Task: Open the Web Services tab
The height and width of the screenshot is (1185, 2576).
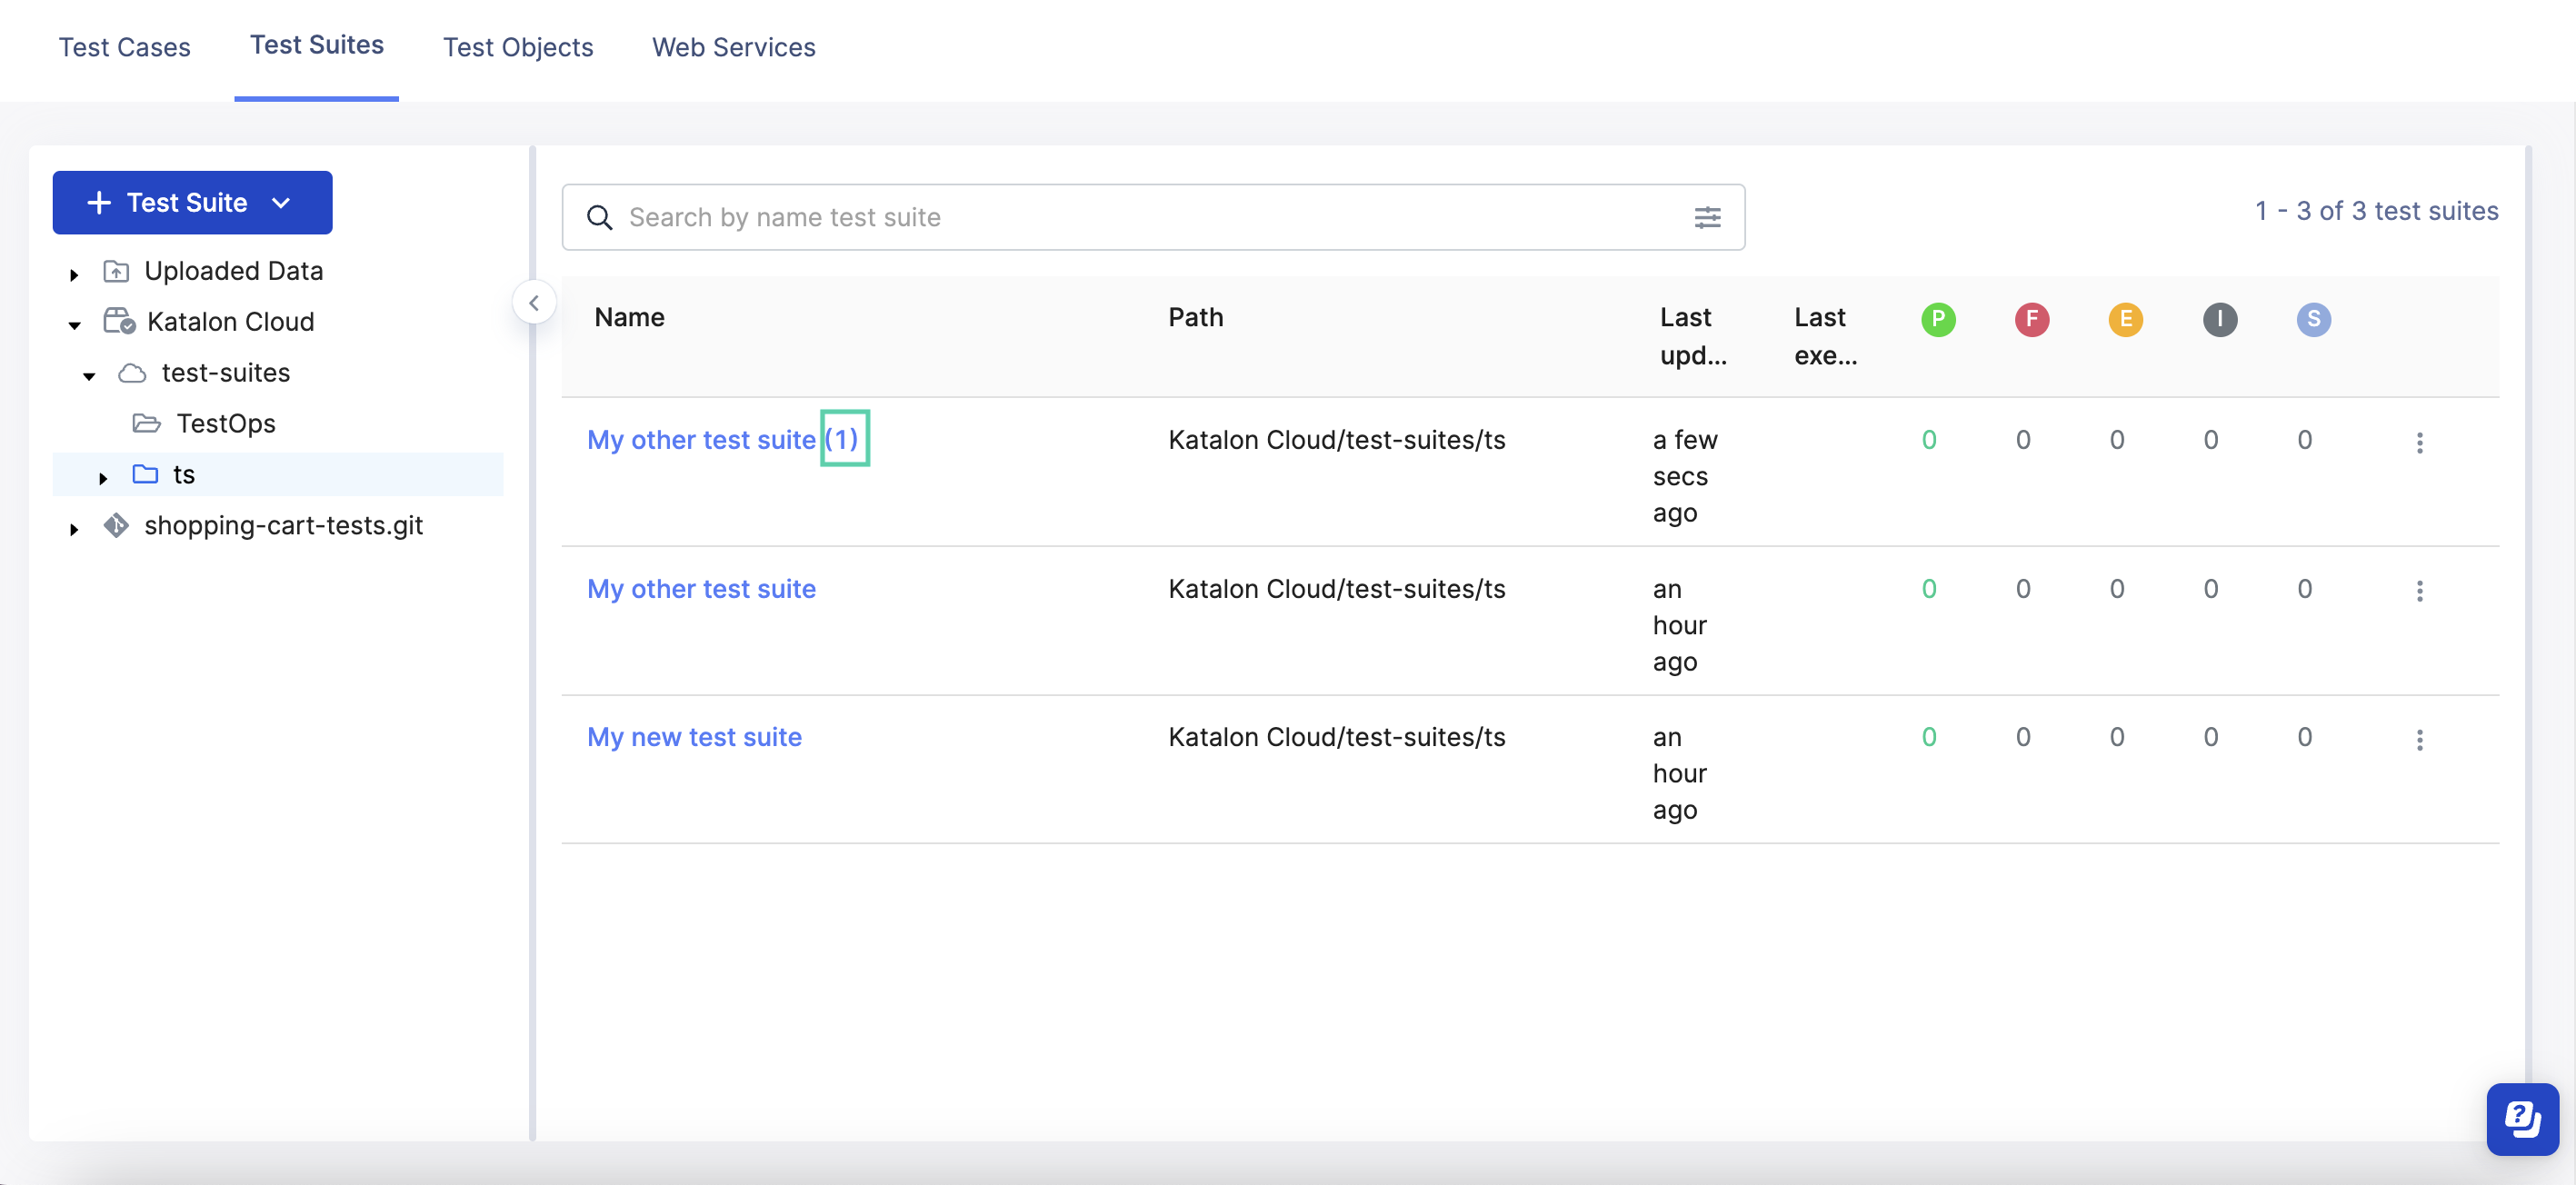Action: point(733,47)
